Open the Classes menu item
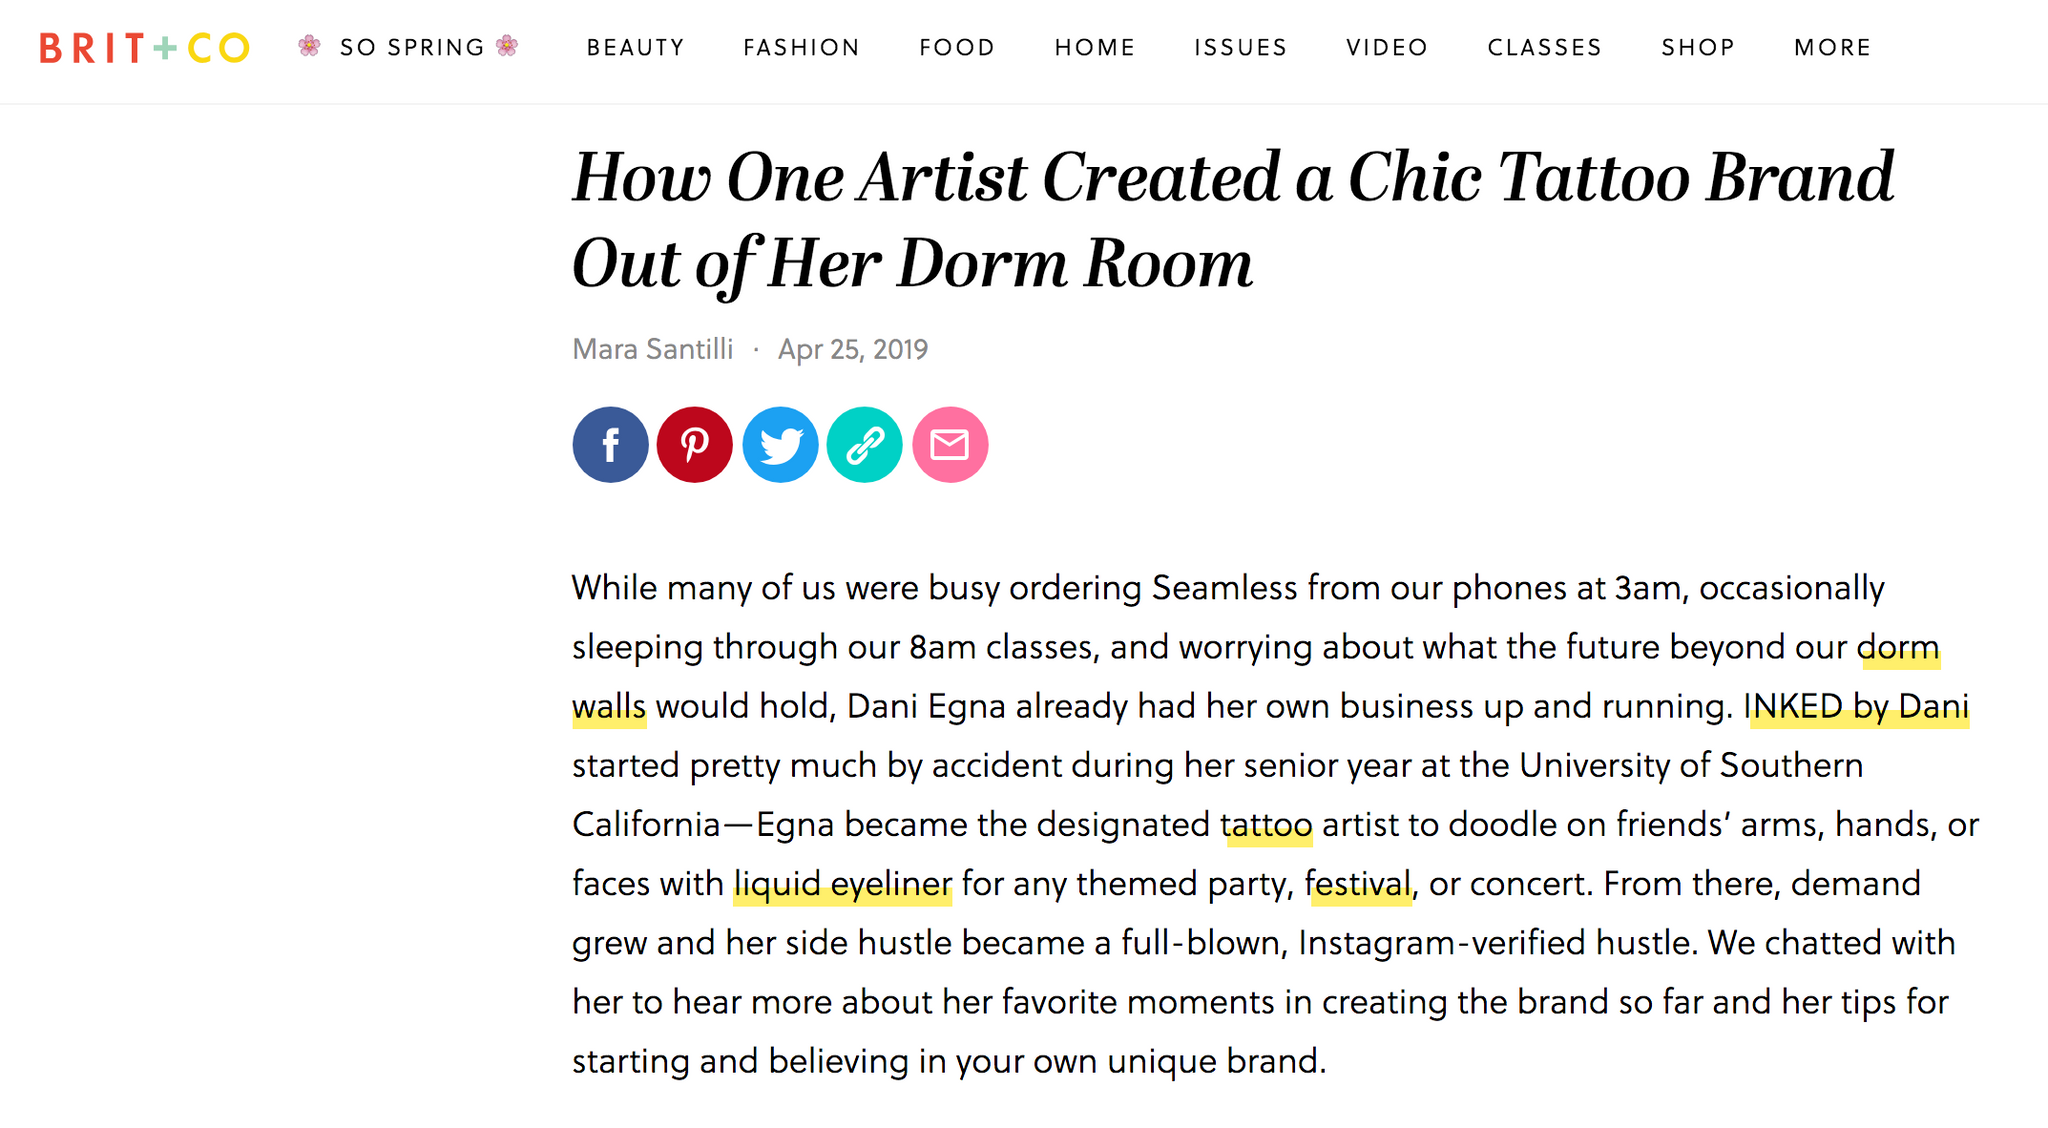This screenshot has height=1128, width=2048. click(x=1545, y=48)
